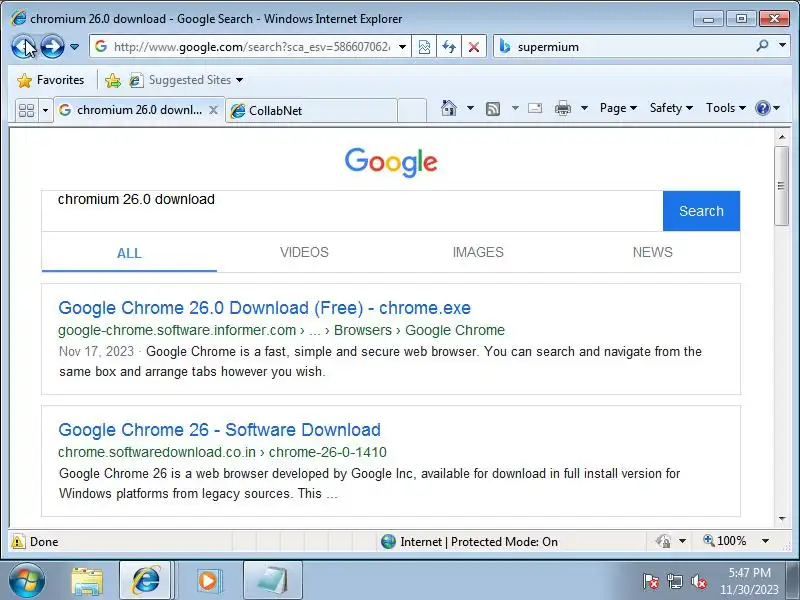800x600 pixels.
Task: Refresh the page with refresh icon
Action: tap(449, 47)
